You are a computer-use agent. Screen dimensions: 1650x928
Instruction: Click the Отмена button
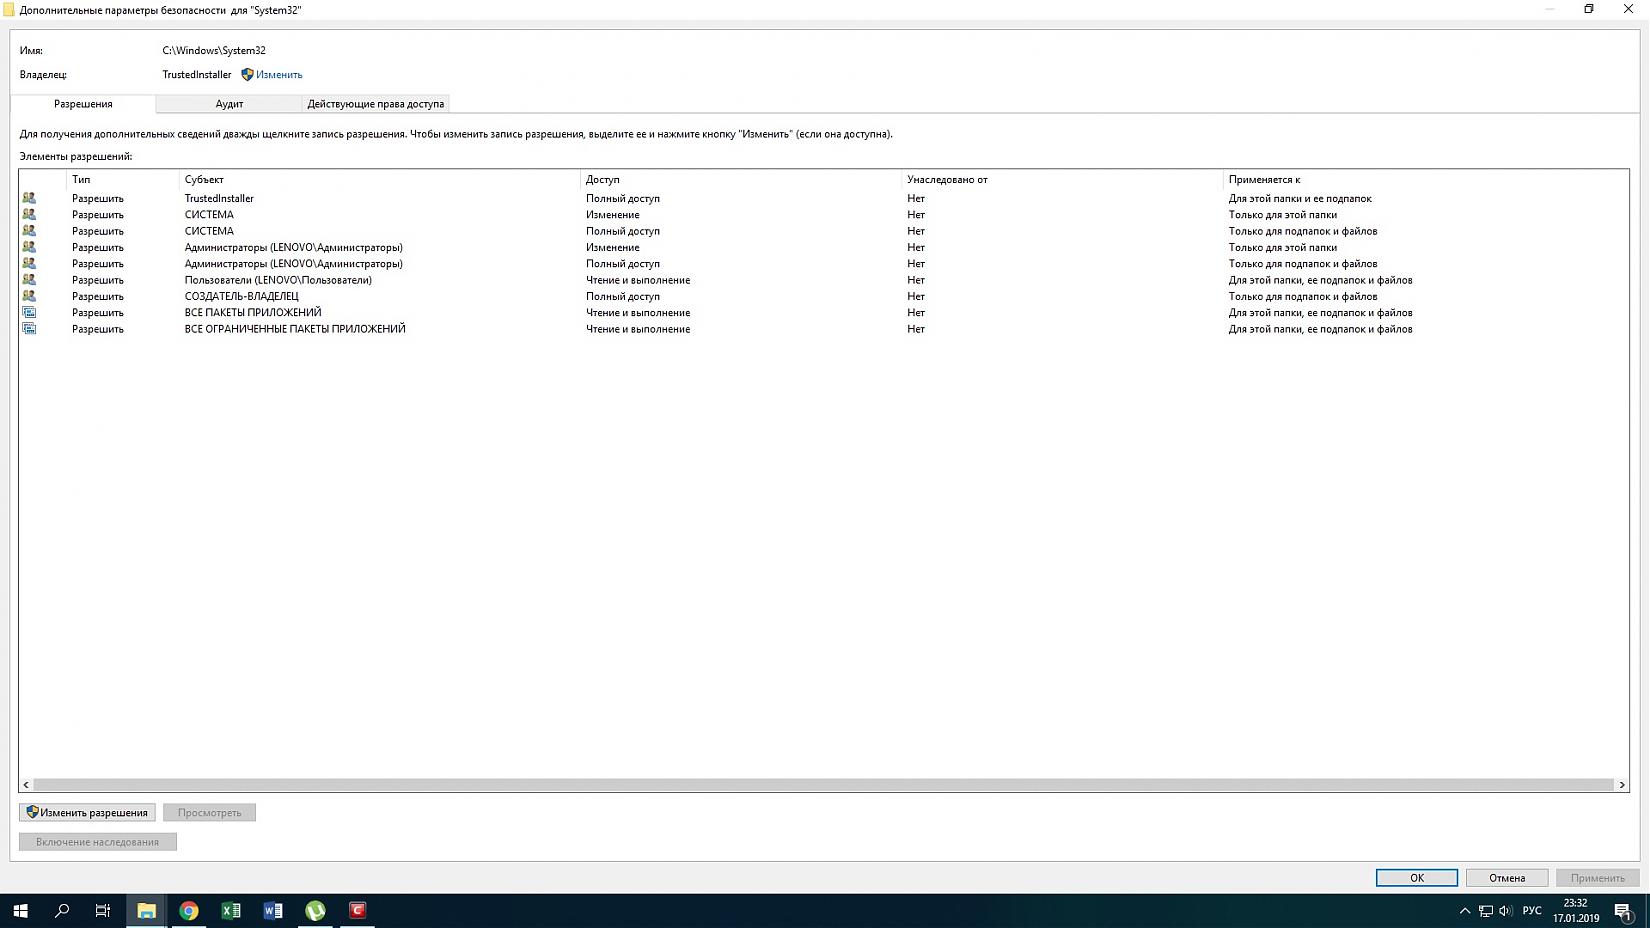(1506, 878)
